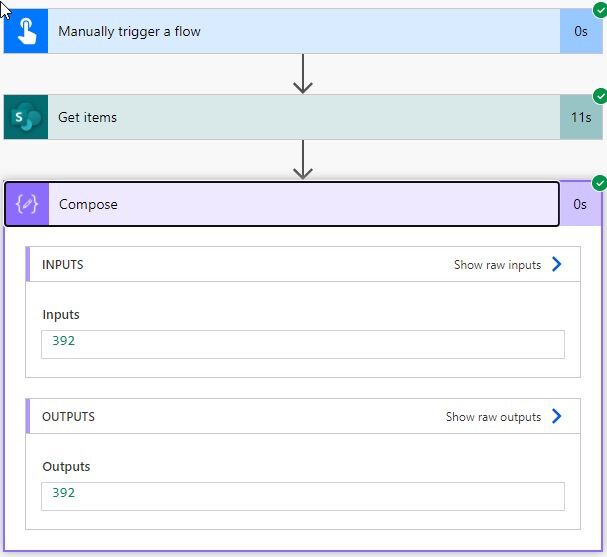Select the Inputs value field showing 392

click(x=303, y=343)
